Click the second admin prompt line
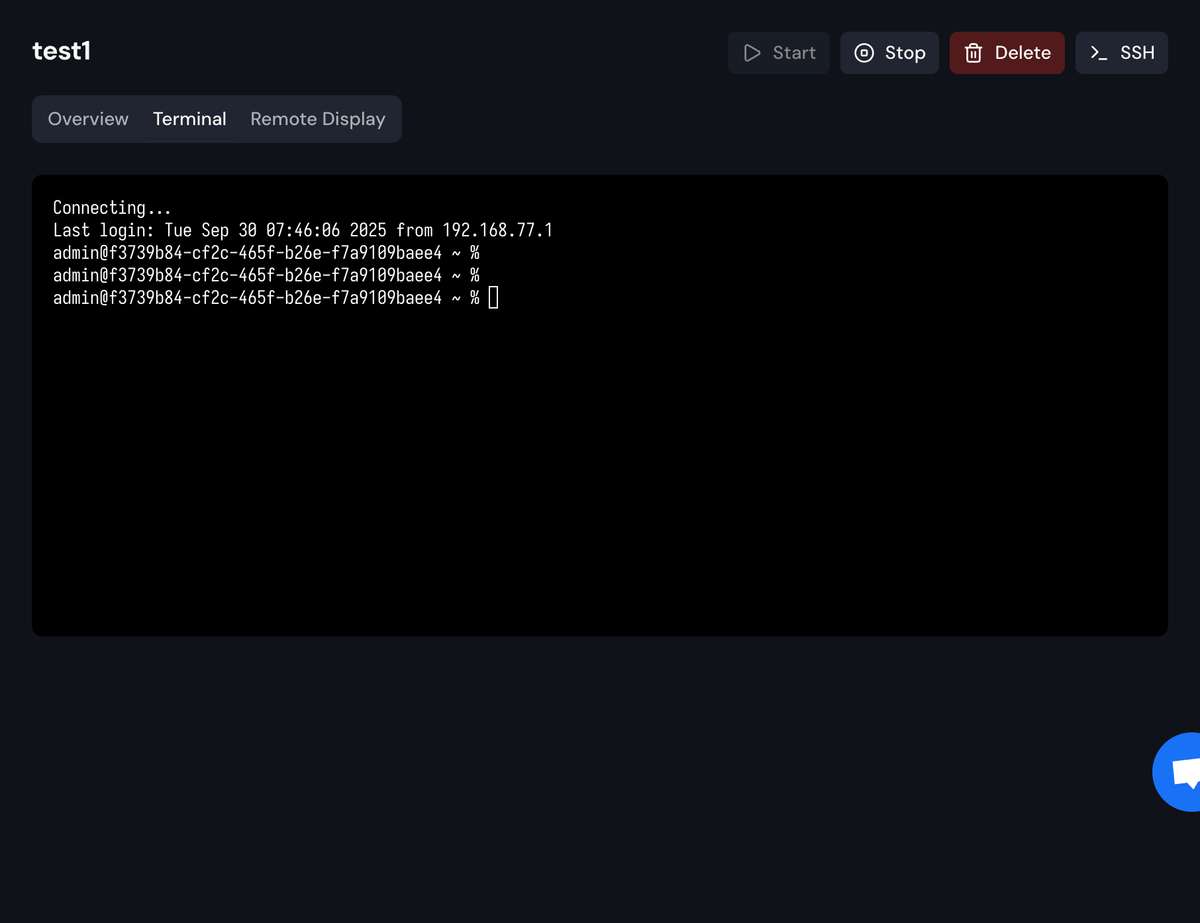The image size is (1200, 923). point(266,275)
